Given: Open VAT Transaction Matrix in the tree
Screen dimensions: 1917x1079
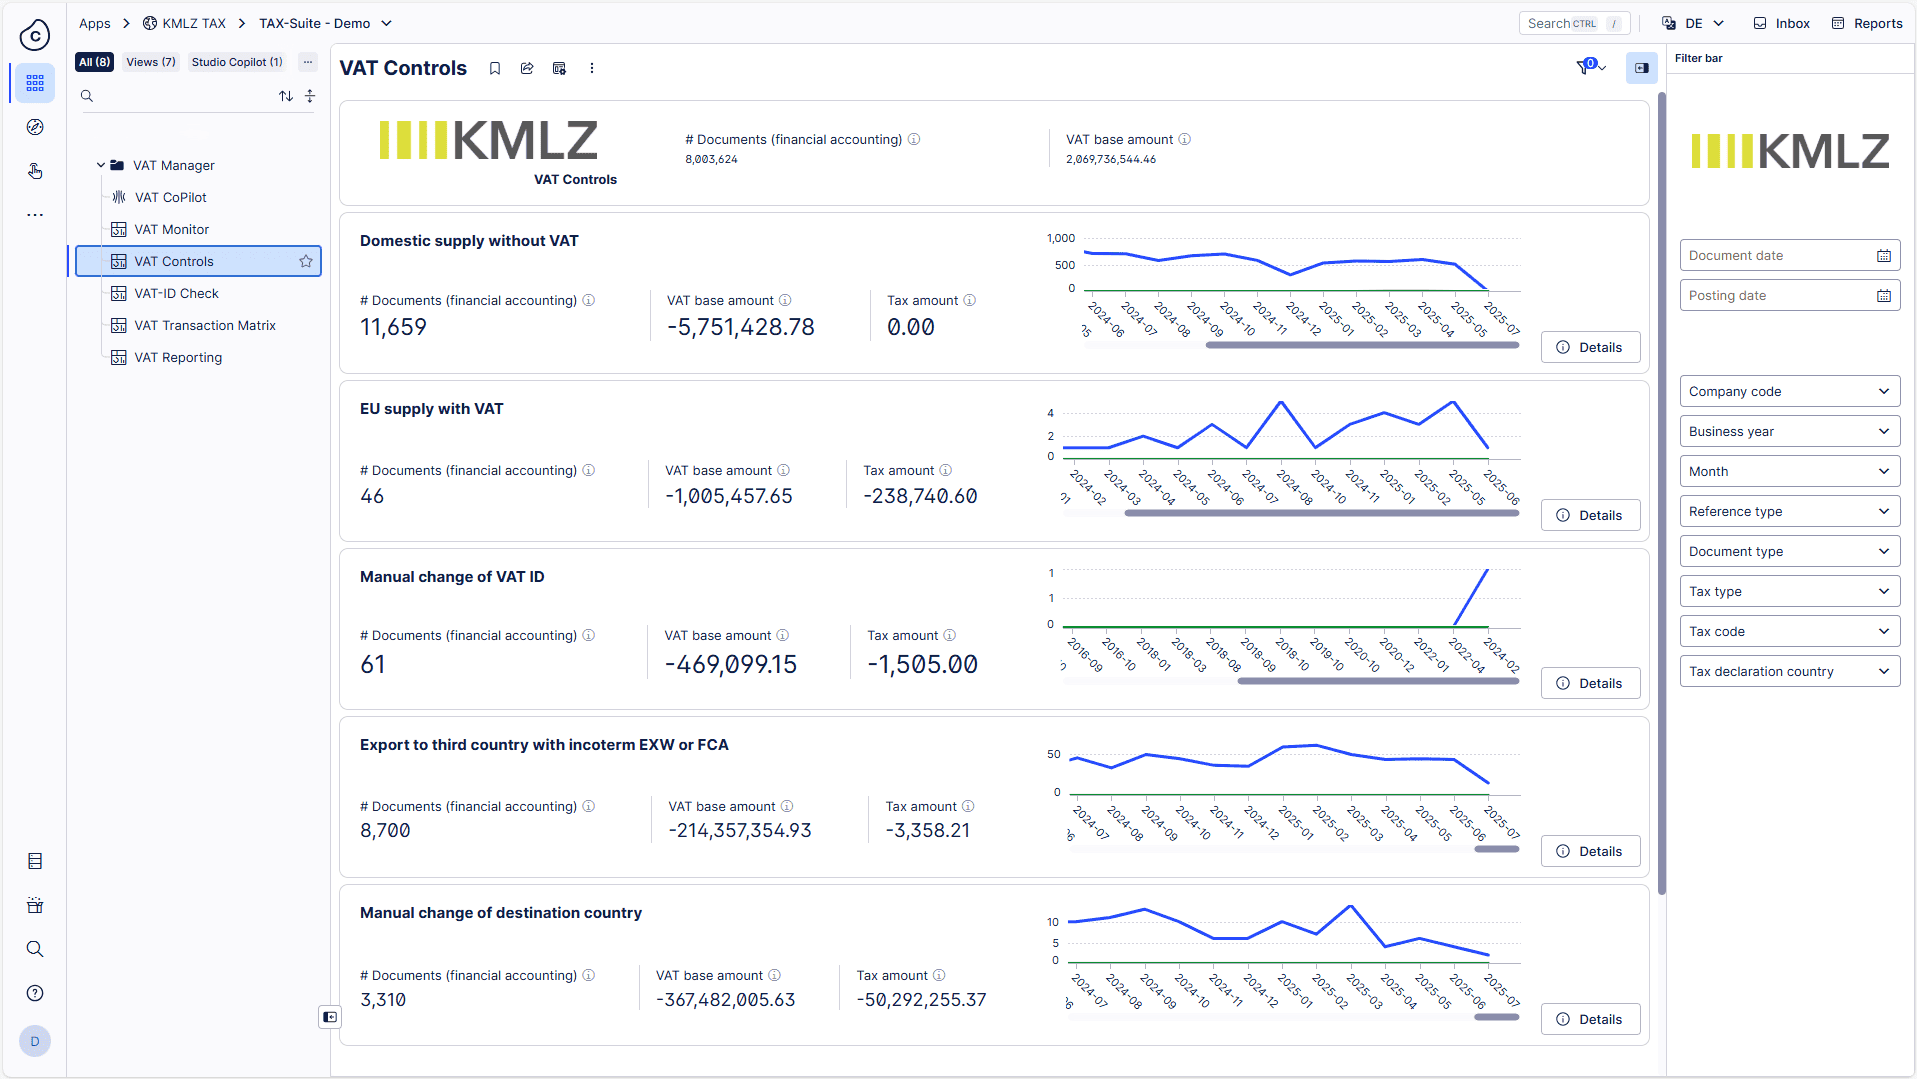Looking at the screenshot, I should [x=205, y=325].
